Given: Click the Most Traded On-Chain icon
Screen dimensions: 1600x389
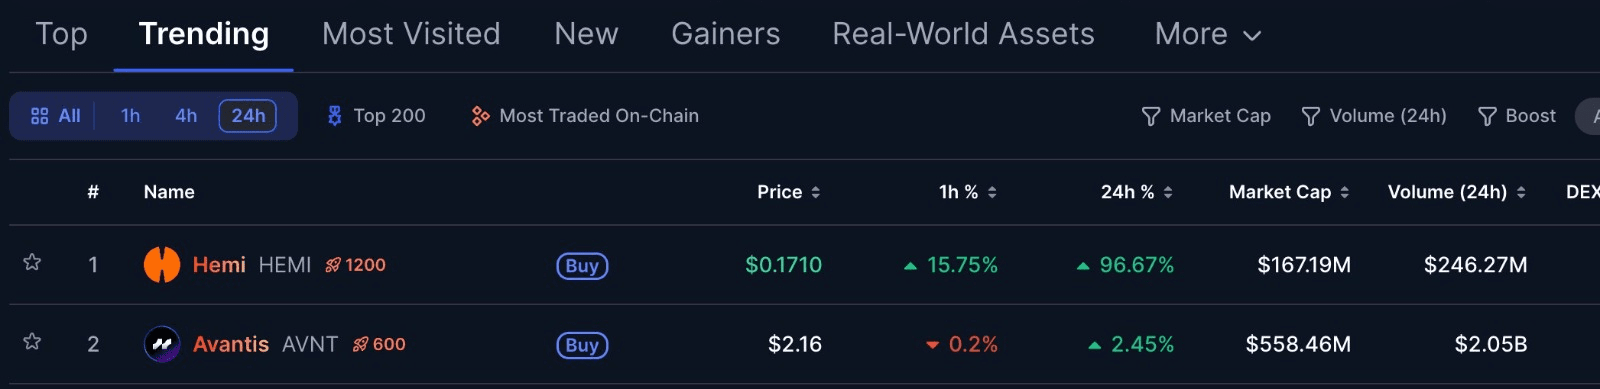Looking at the screenshot, I should tap(481, 116).
